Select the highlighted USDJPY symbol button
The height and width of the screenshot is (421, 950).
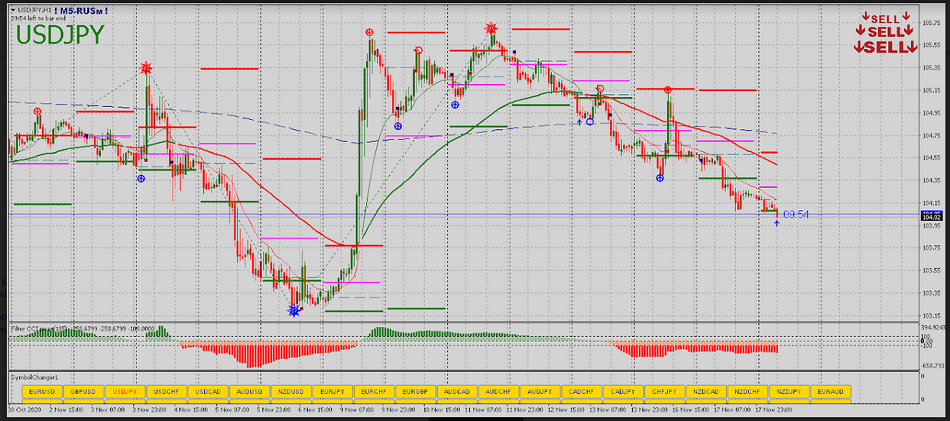[125, 392]
